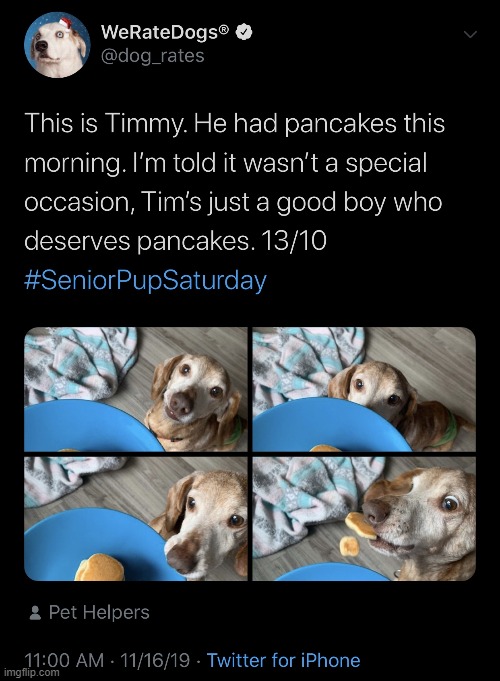Click the 11:00 AM tweet timestamp
Screen dimensions: 500x681
(x=64, y=660)
